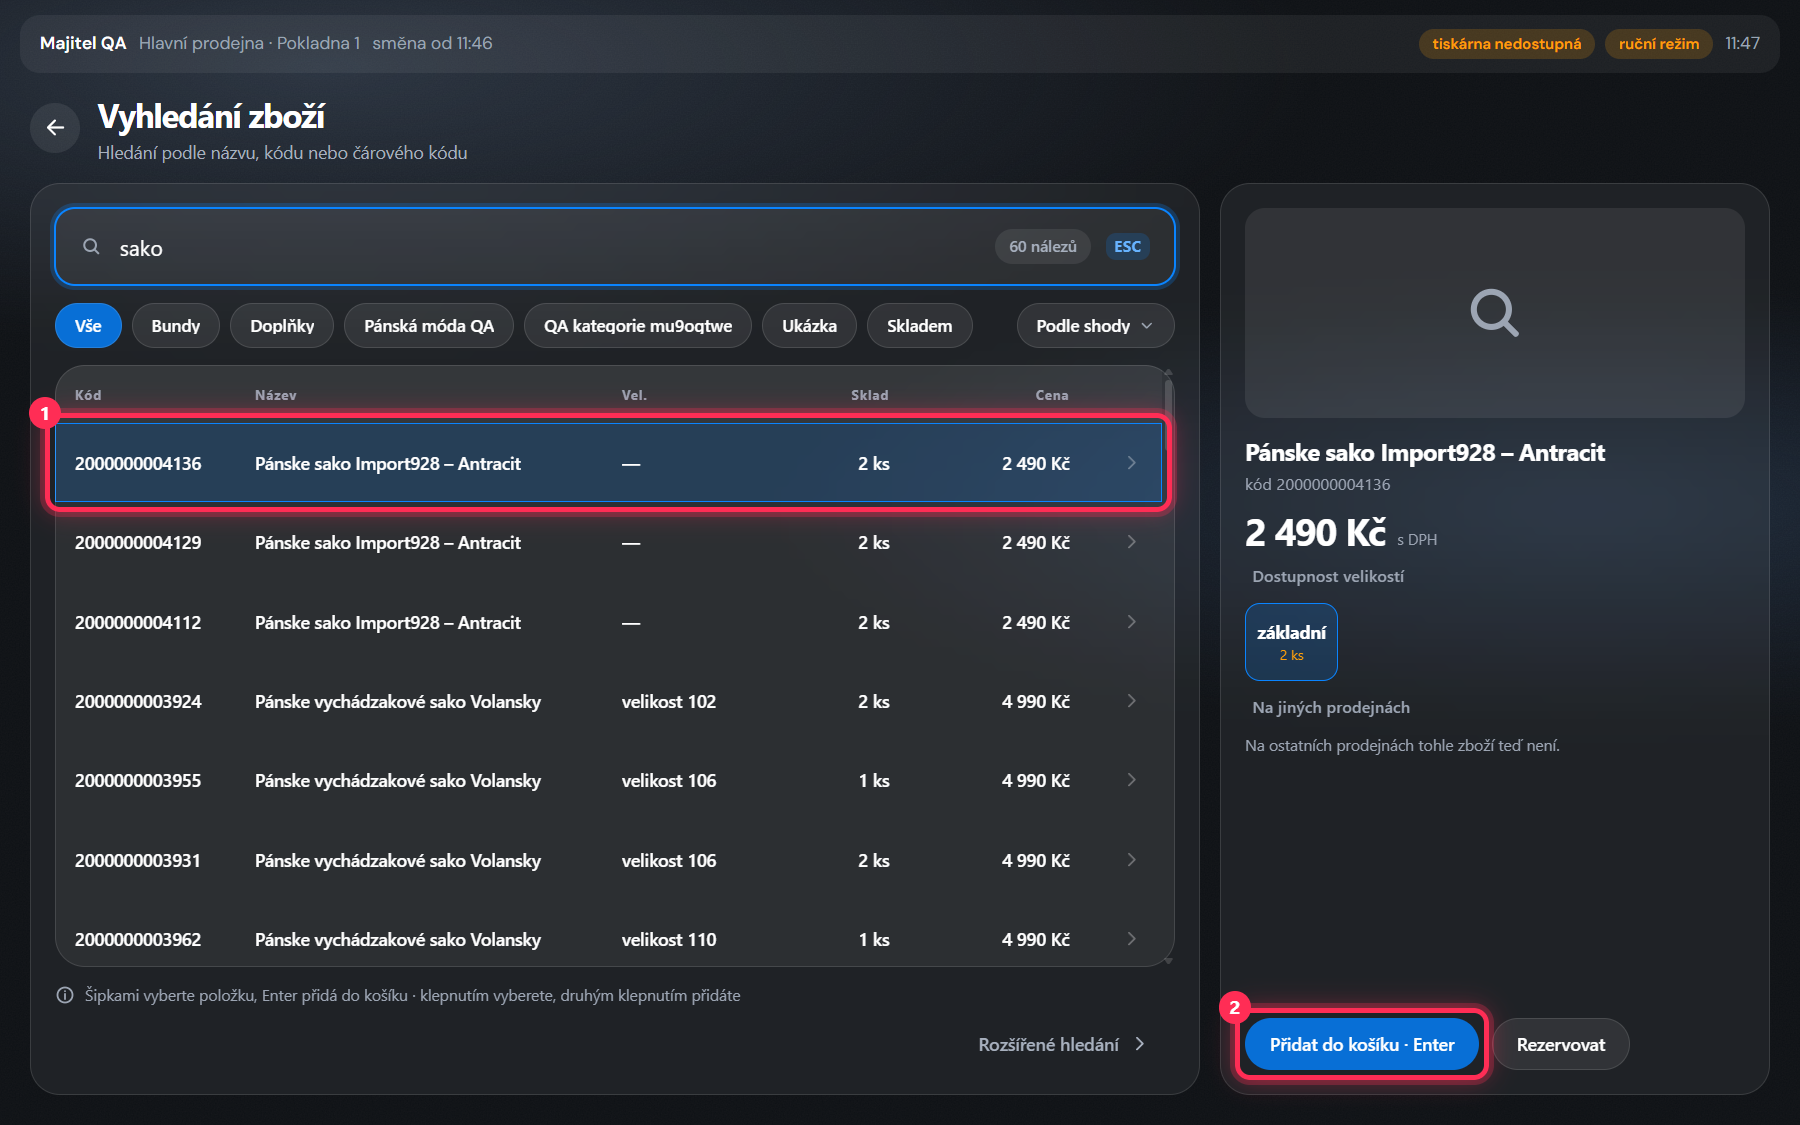Click Majitel QA user label
1800x1125 pixels.
pos(83,43)
